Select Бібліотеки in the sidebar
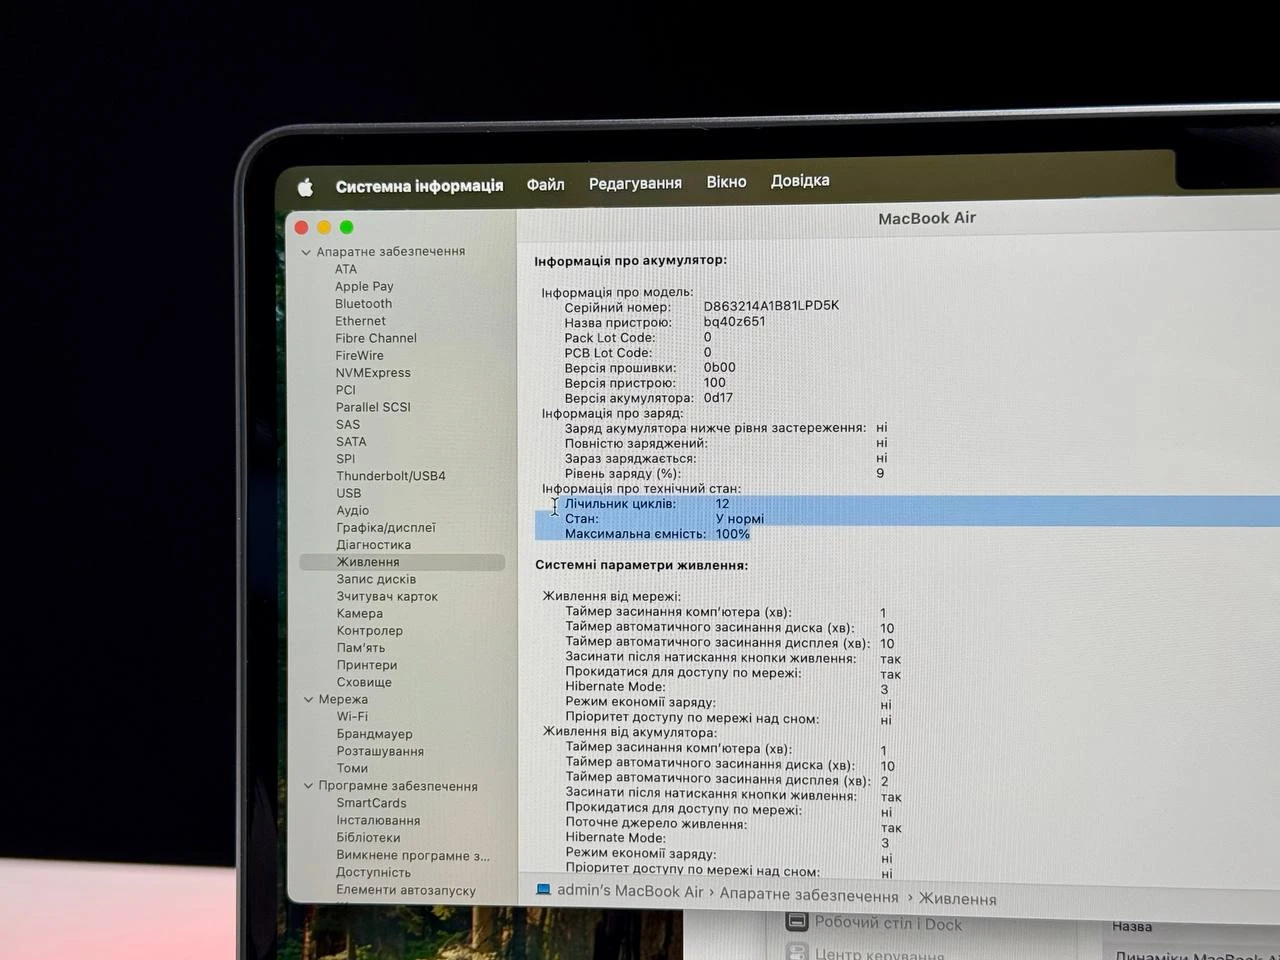The width and height of the screenshot is (1280, 960). [368, 838]
